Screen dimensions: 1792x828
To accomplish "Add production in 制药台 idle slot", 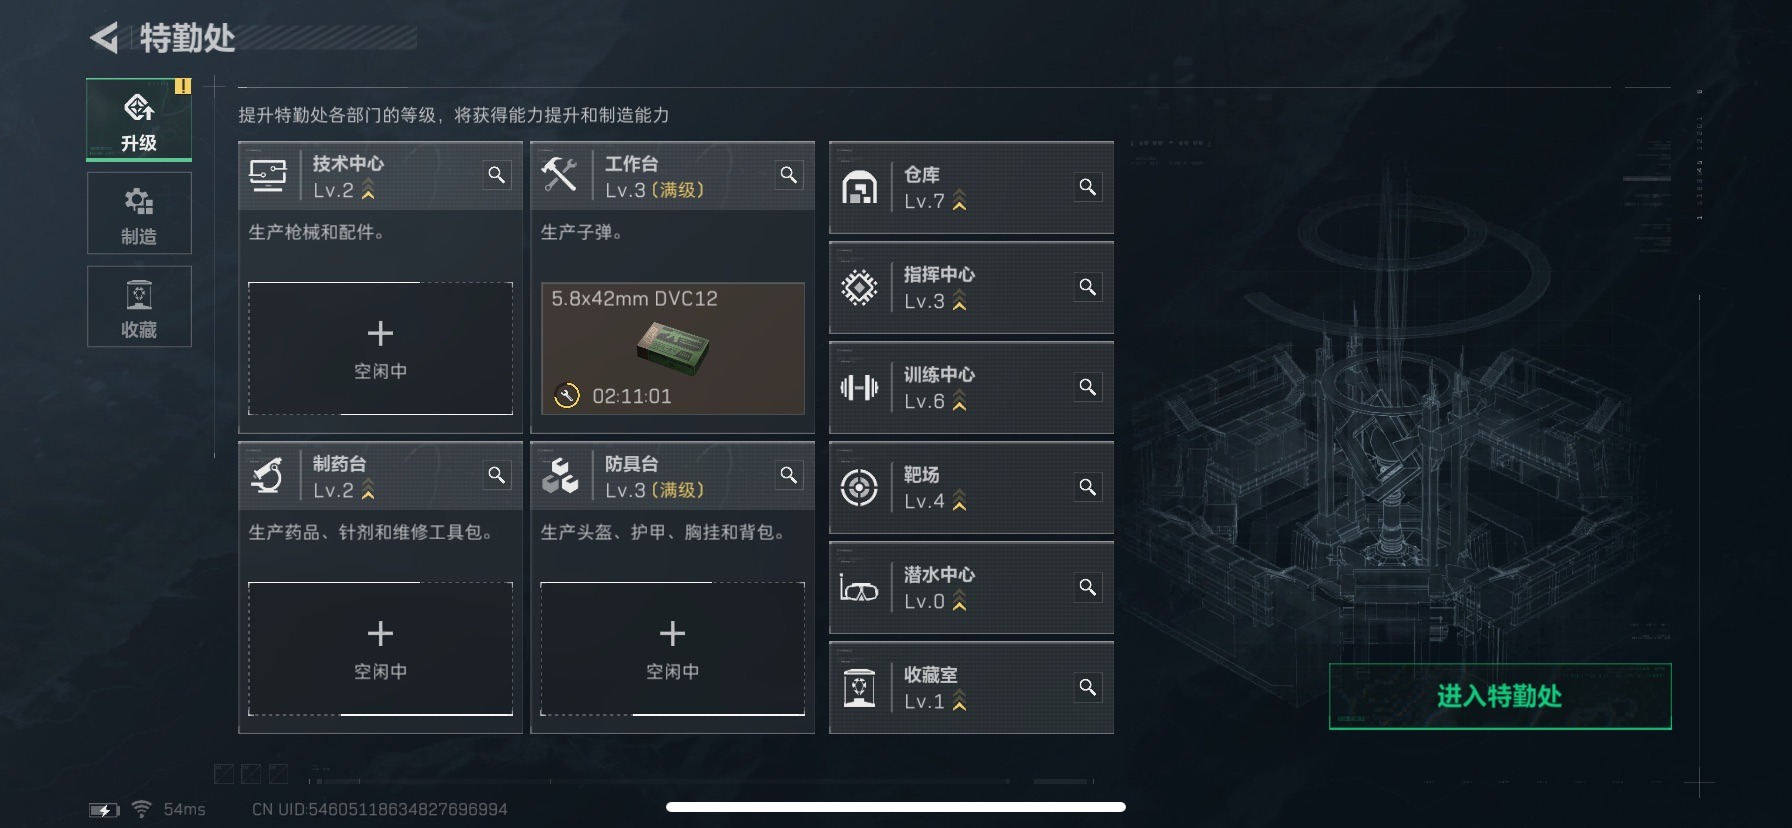I will point(380,648).
